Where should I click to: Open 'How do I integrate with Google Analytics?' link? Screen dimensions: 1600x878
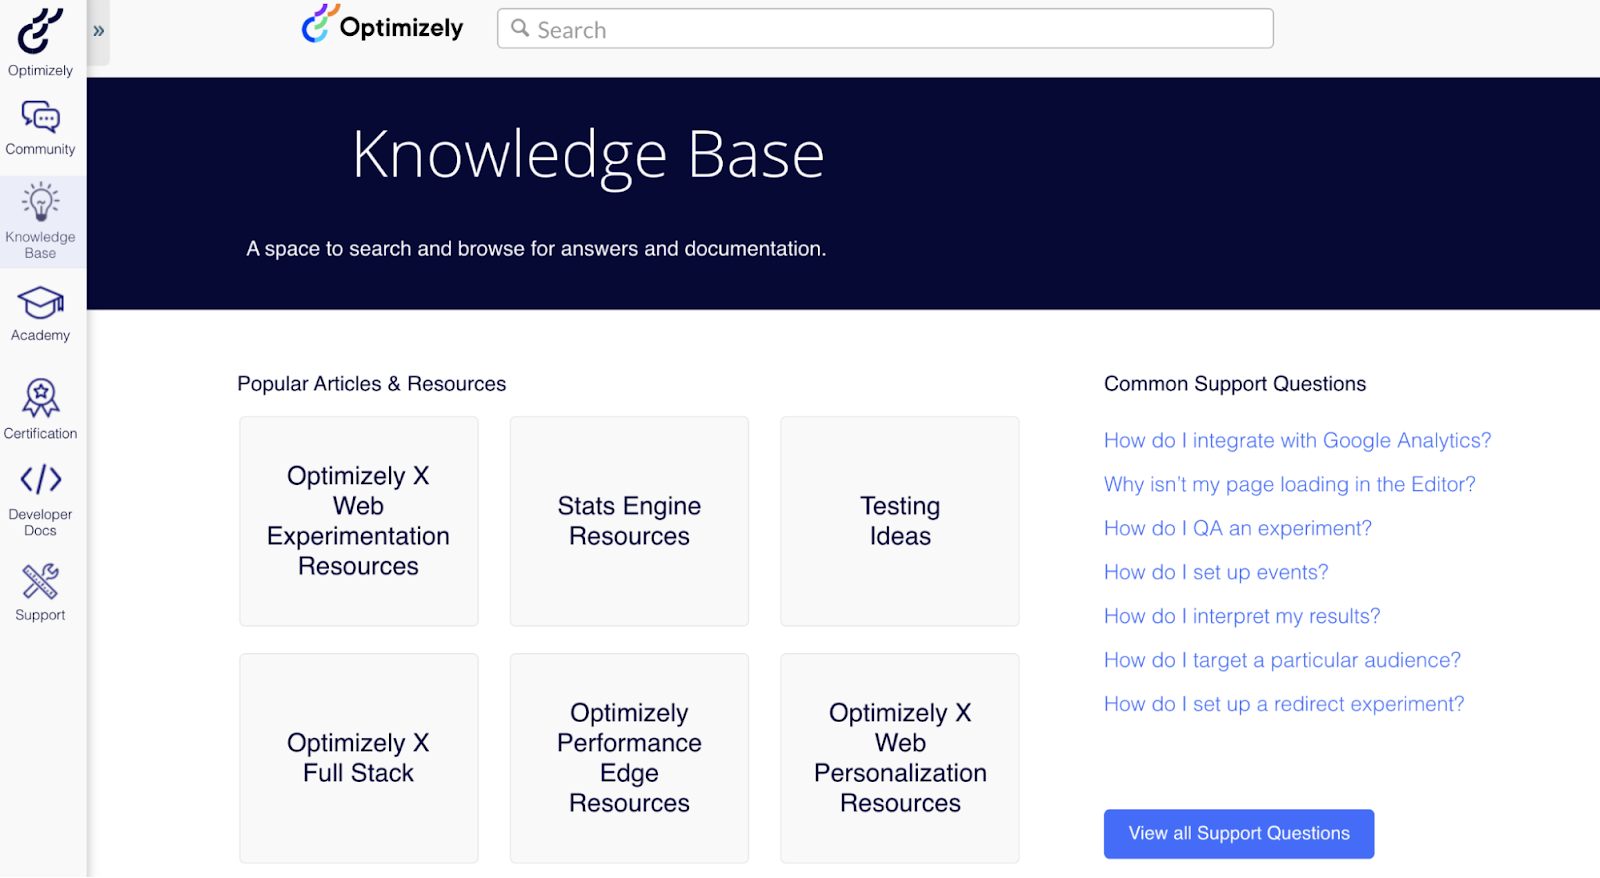[1297, 440]
